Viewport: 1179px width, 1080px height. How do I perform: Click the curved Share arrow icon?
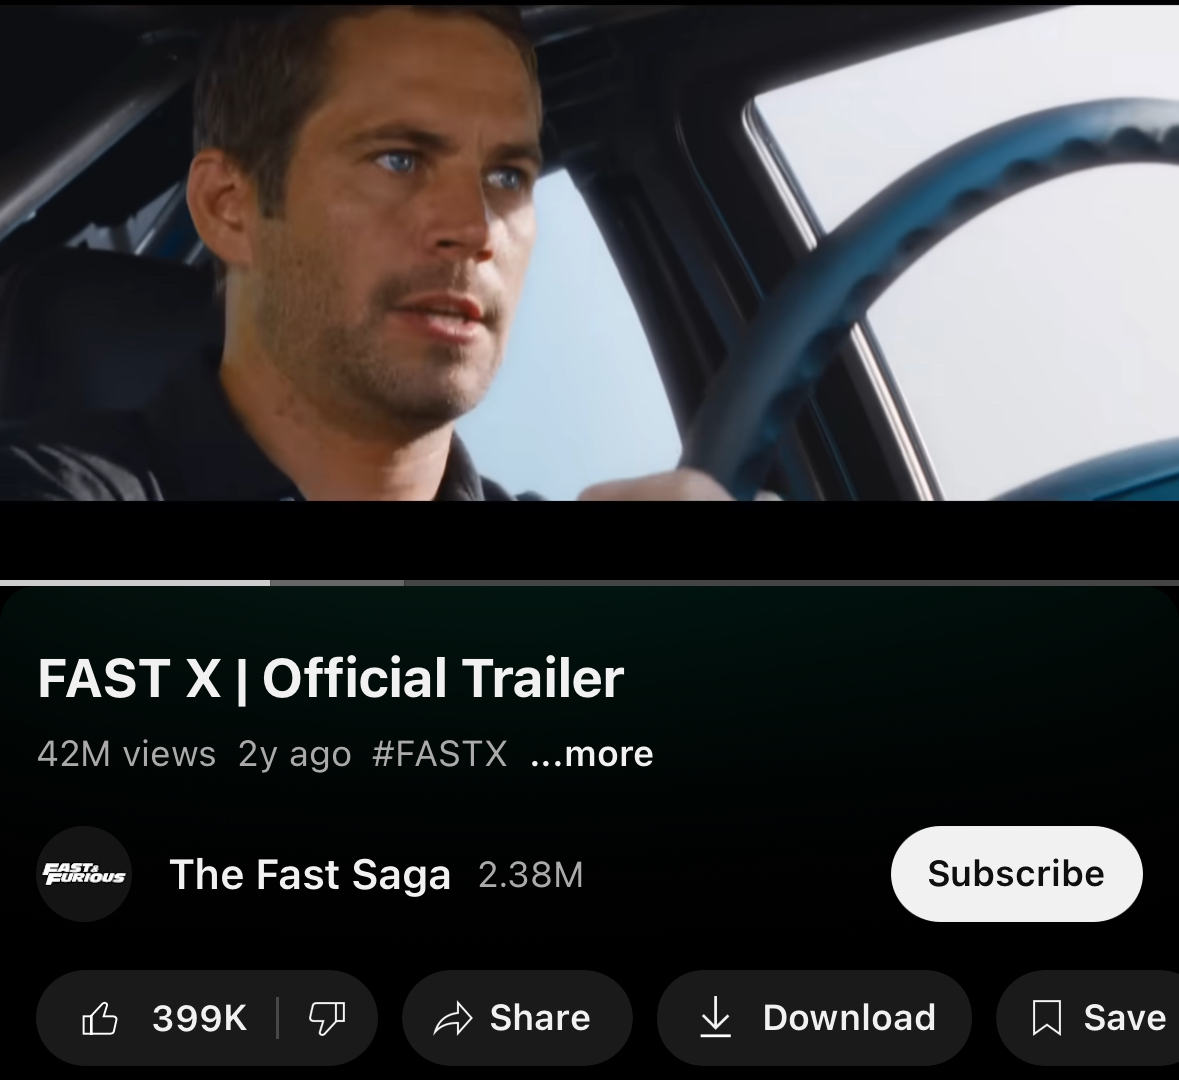coord(452,1019)
